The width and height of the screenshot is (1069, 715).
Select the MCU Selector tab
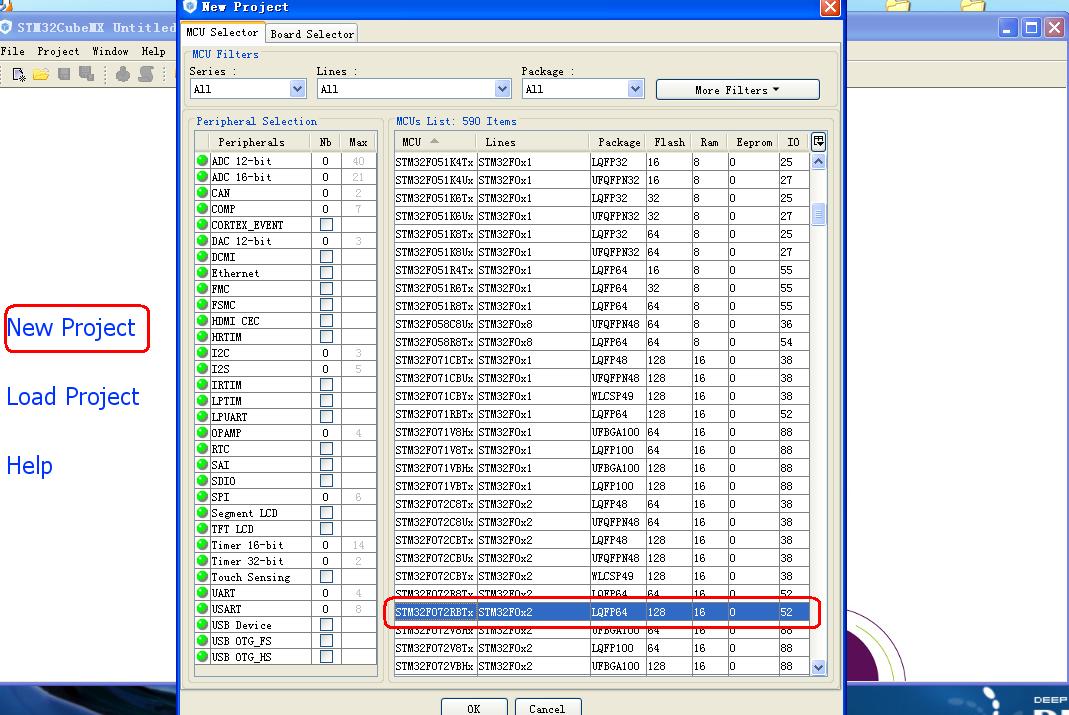[222, 32]
